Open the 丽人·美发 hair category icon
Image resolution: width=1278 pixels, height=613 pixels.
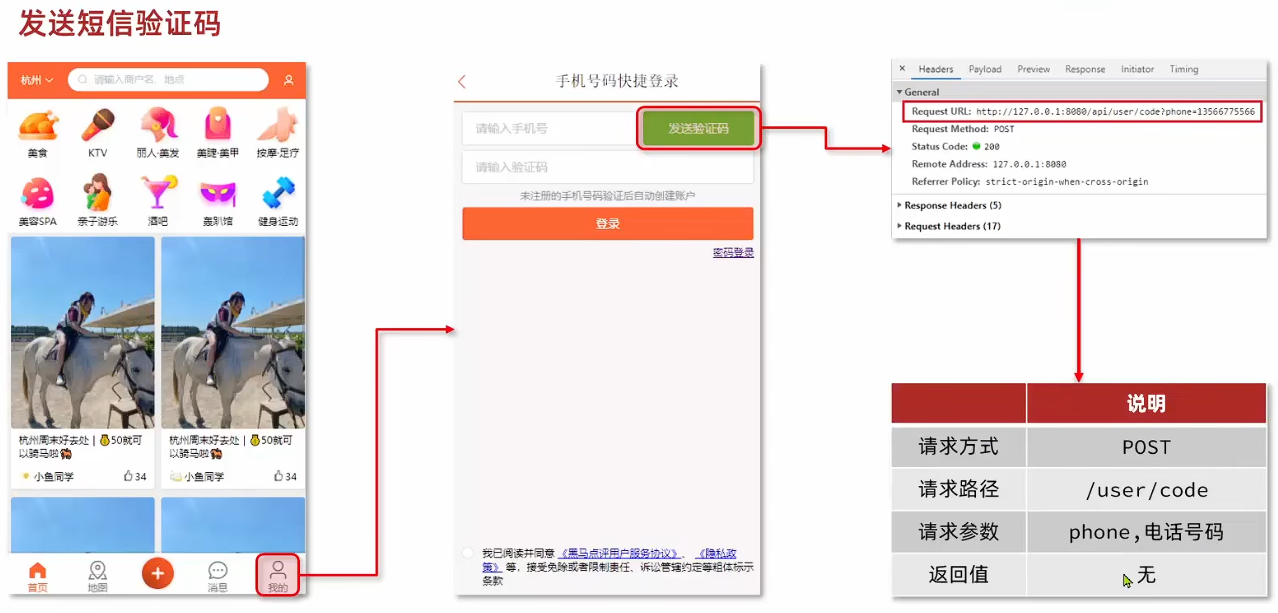[x=158, y=127]
